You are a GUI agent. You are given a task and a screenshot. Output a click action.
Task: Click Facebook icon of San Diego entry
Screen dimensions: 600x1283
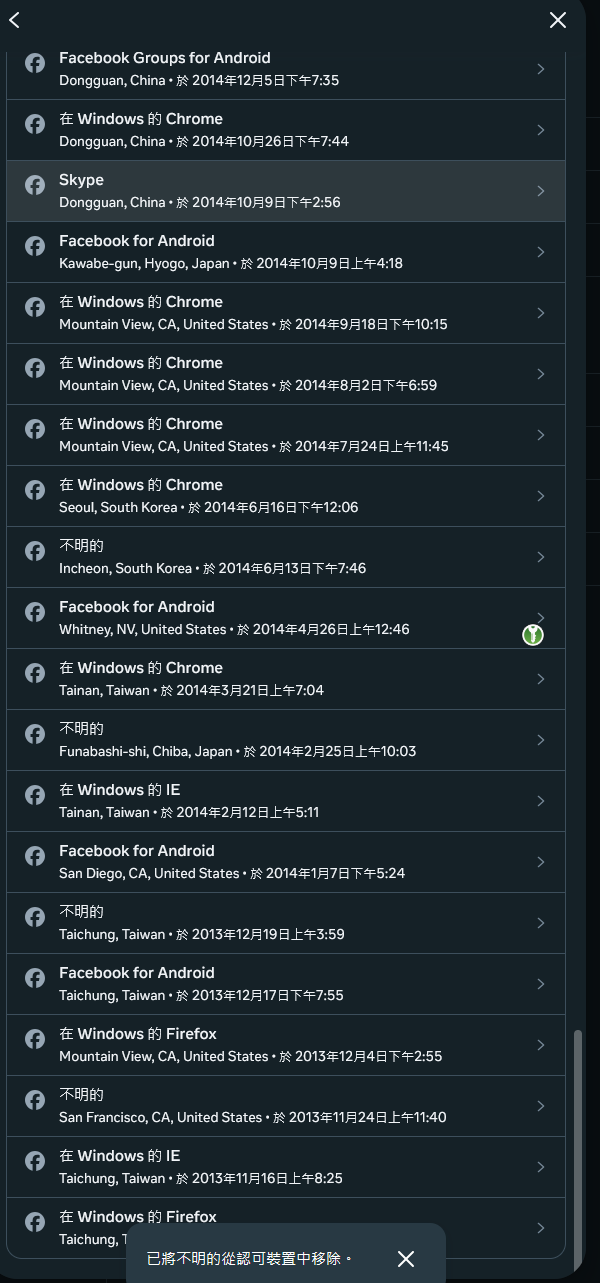[x=35, y=856]
